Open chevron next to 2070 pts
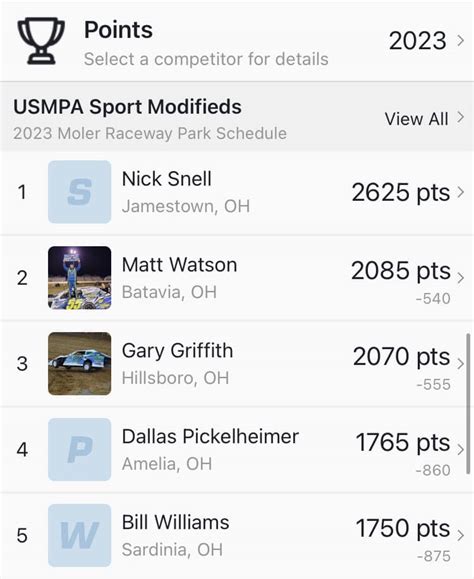The image size is (474, 579). point(460,364)
